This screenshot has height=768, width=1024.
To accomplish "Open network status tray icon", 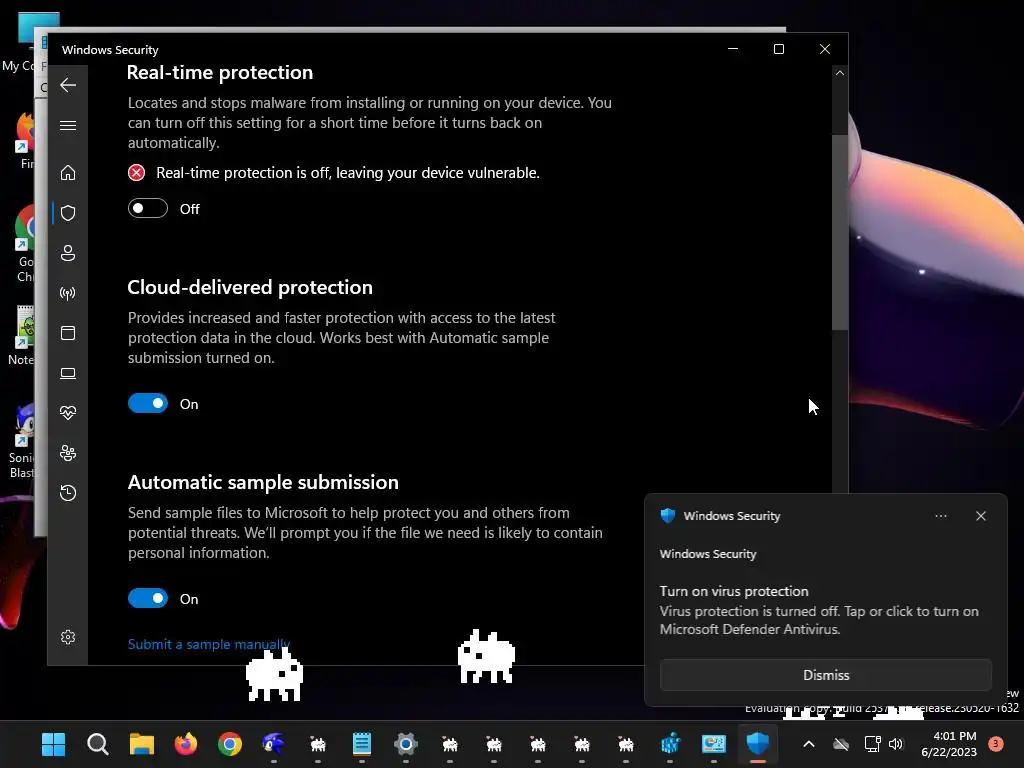I will point(872,744).
